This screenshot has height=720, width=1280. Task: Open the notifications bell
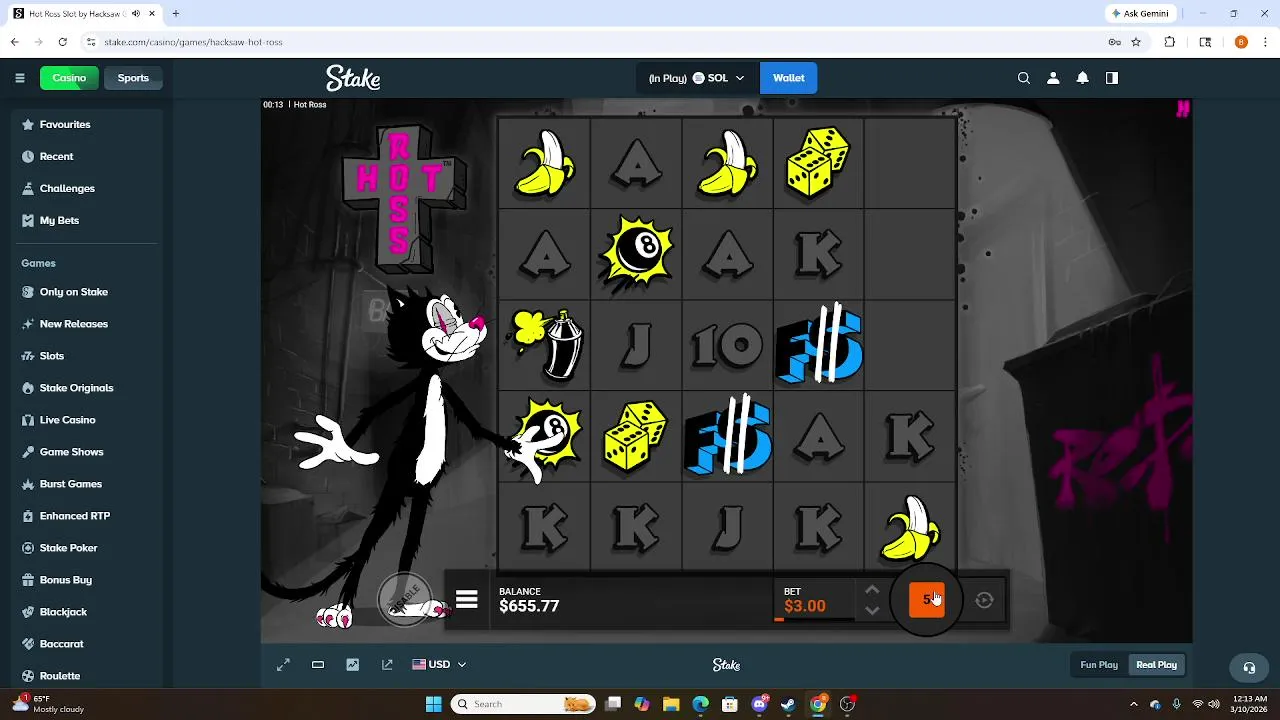coord(1082,78)
